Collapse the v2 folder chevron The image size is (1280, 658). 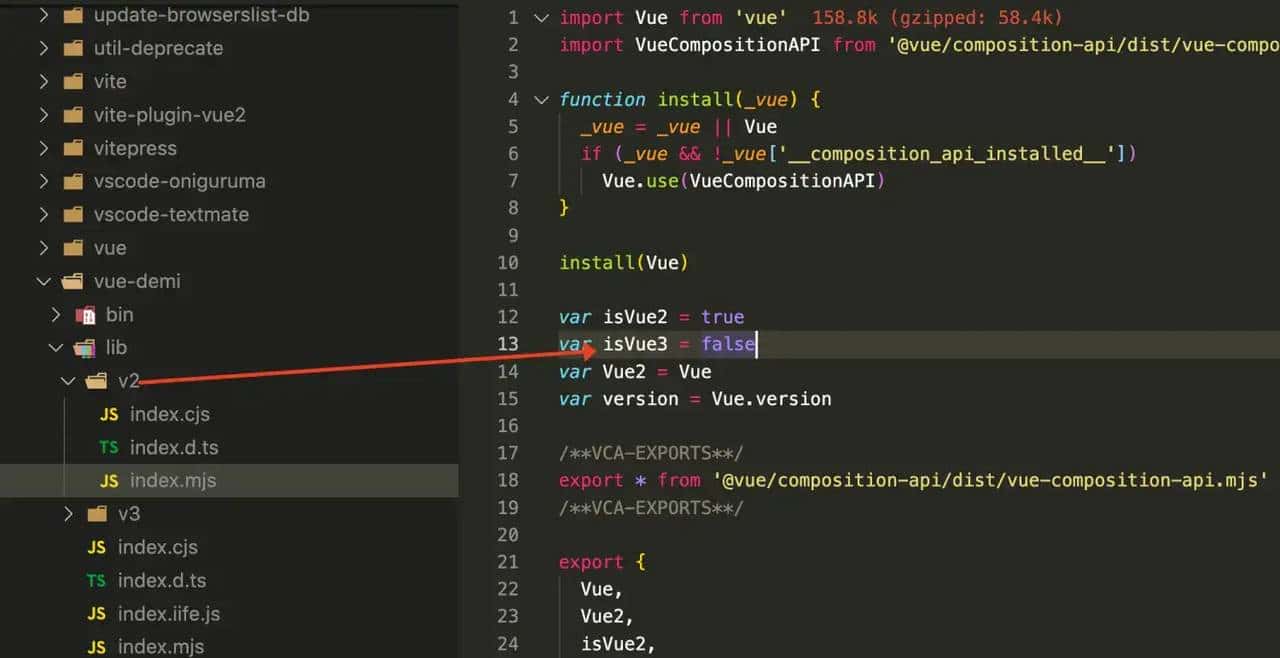pyautogui.click(x=68, y=381)
